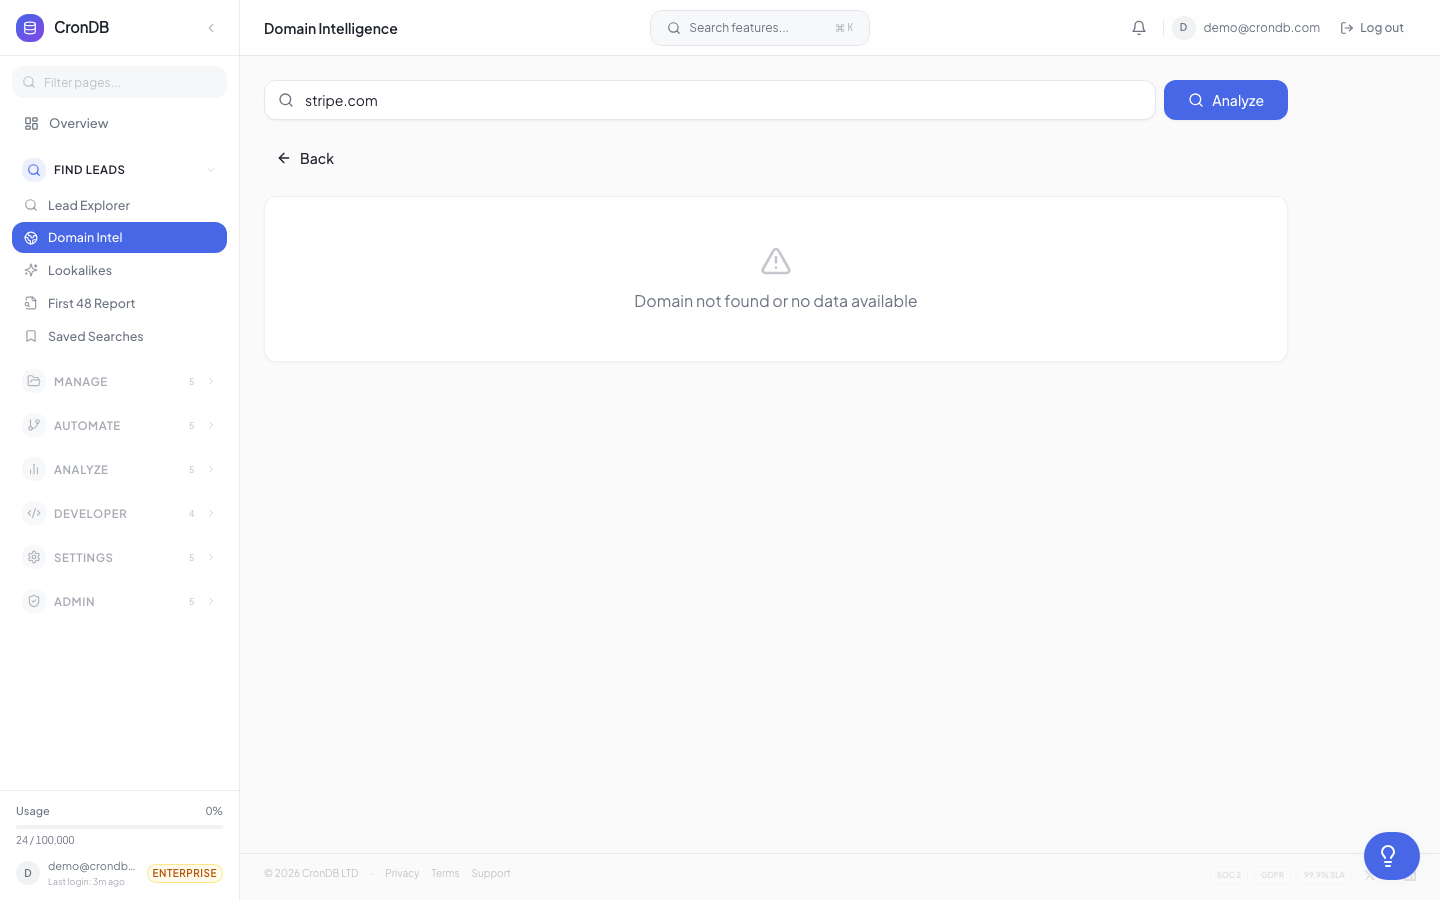Click the Analyze button
Viewport: 1440px width, 900px height.
(1226, 100)
